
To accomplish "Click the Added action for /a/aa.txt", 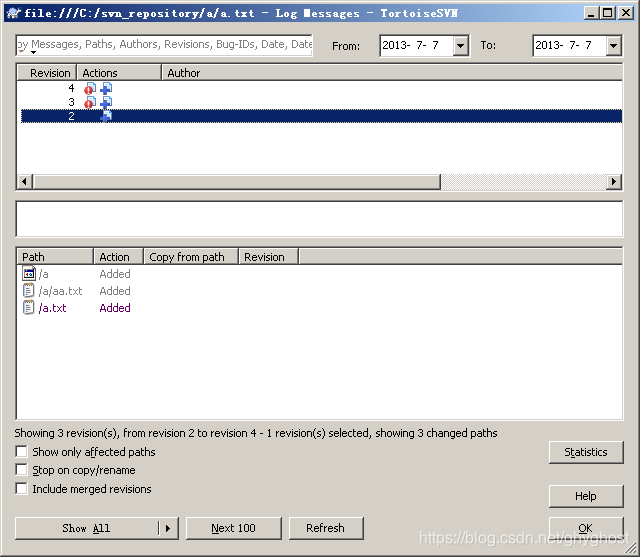I will click(x=115, y=291).
